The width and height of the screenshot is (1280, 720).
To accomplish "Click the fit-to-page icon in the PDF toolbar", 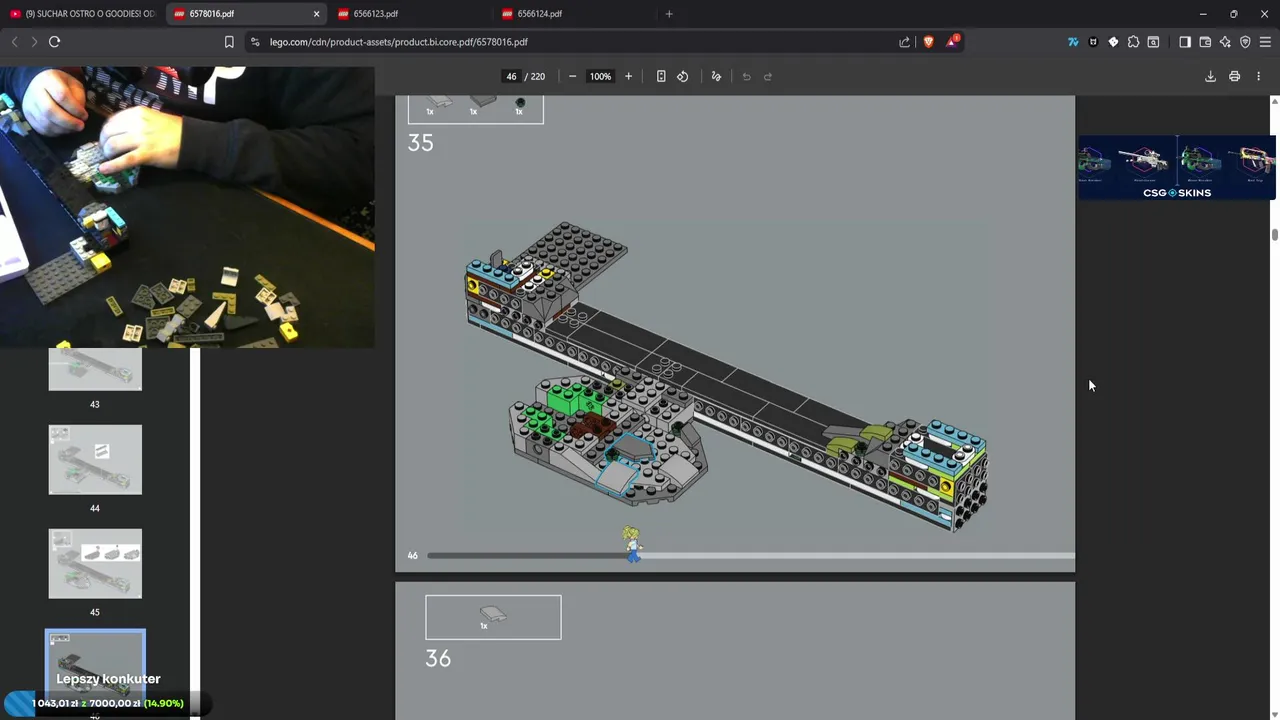I will [661, 76].
